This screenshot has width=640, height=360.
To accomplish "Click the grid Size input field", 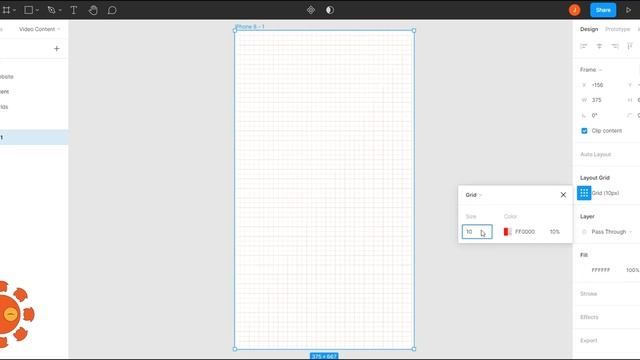I will point(477,232).
